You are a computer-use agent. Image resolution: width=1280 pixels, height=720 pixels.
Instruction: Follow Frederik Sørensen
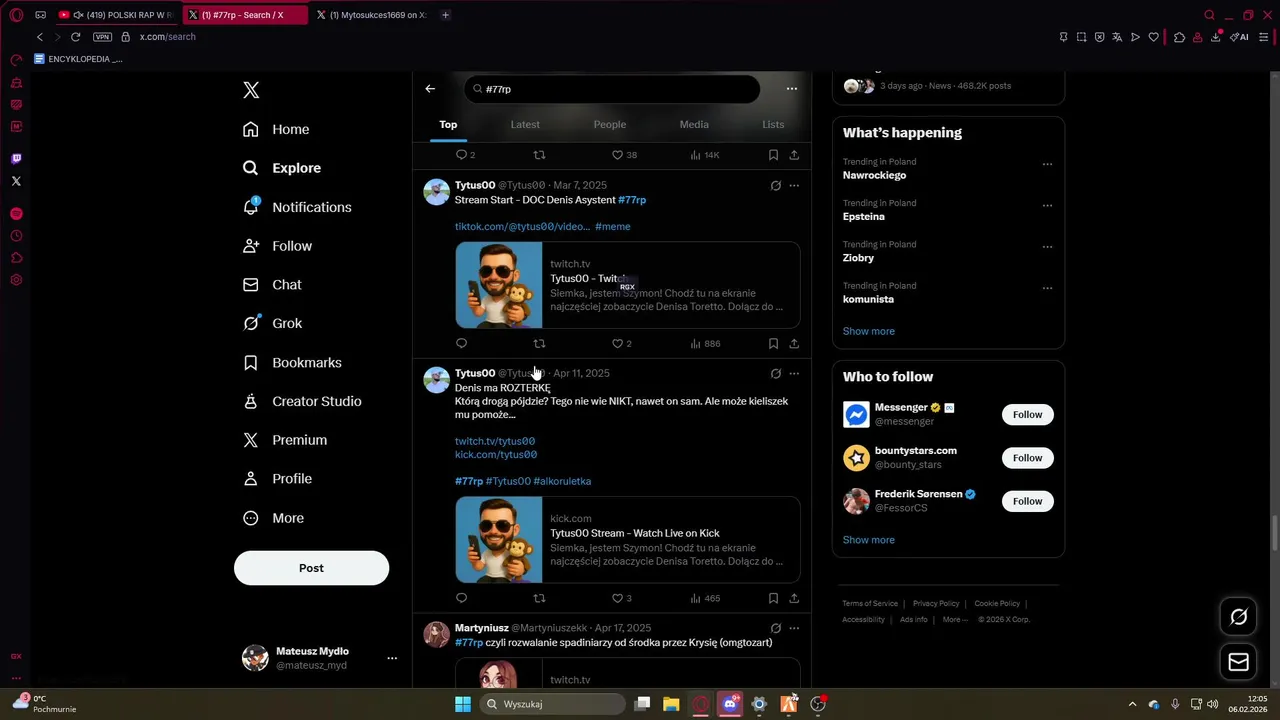click(x=1027, y=501)
